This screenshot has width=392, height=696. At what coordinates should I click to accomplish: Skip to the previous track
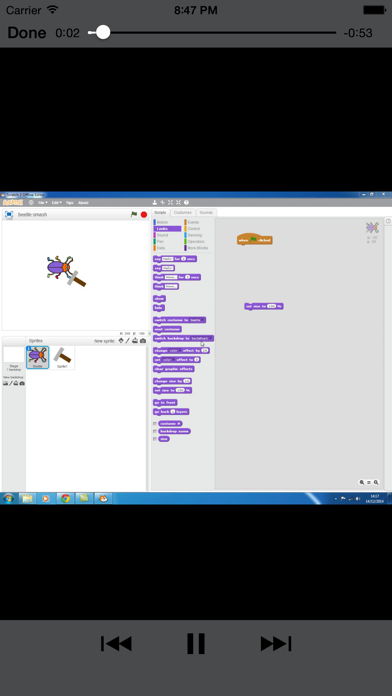[116, 644]
